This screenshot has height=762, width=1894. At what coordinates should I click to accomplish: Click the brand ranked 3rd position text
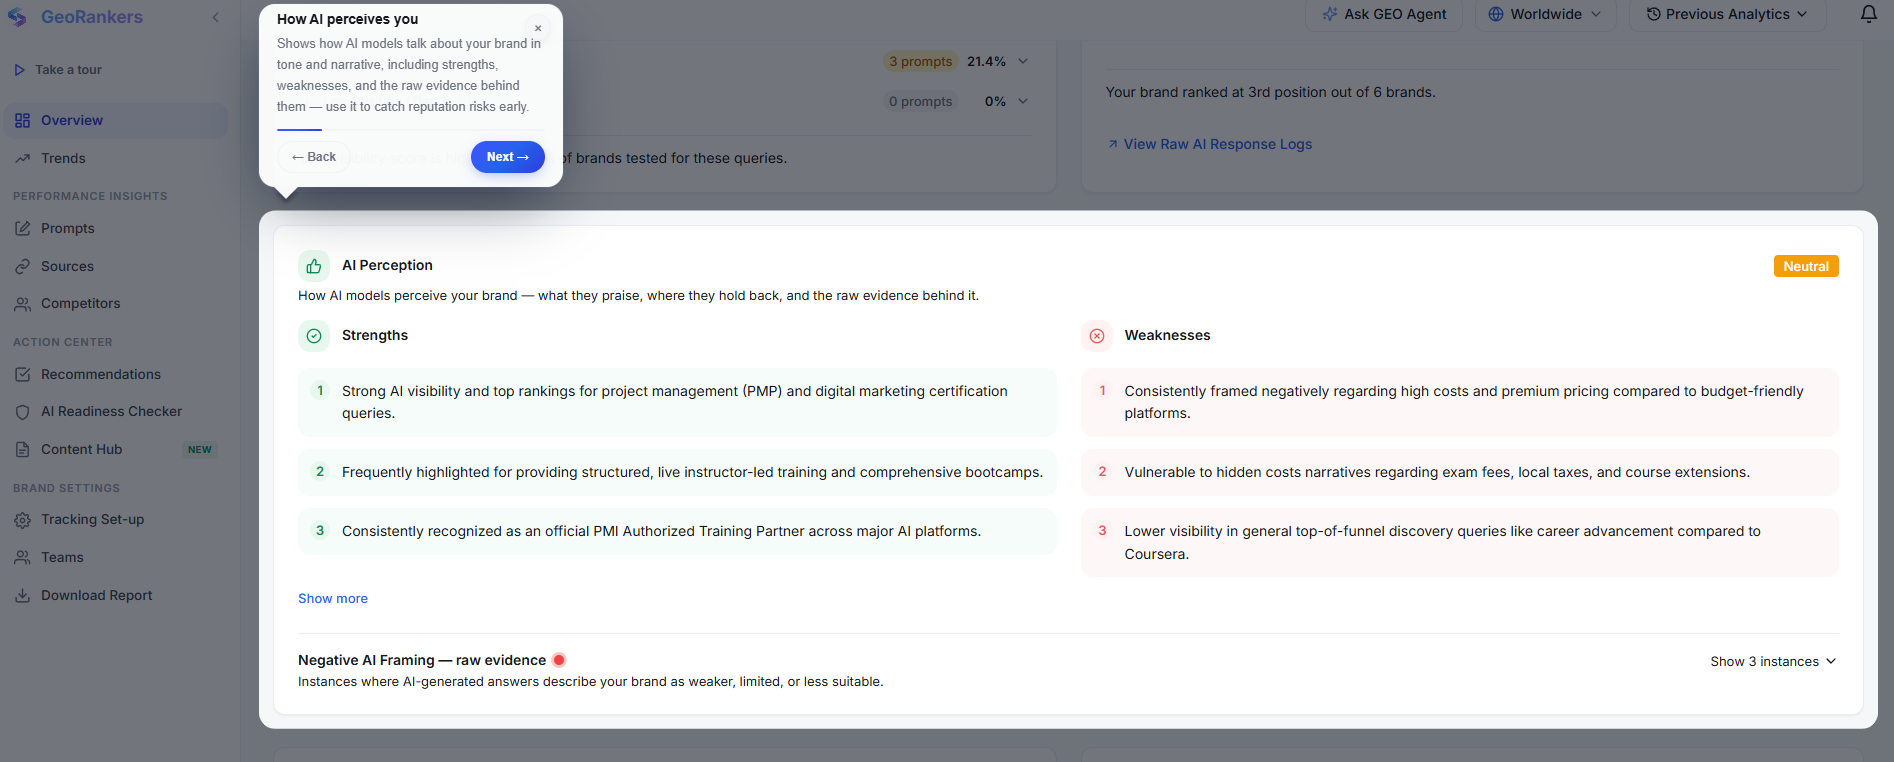coord(1270,92)
